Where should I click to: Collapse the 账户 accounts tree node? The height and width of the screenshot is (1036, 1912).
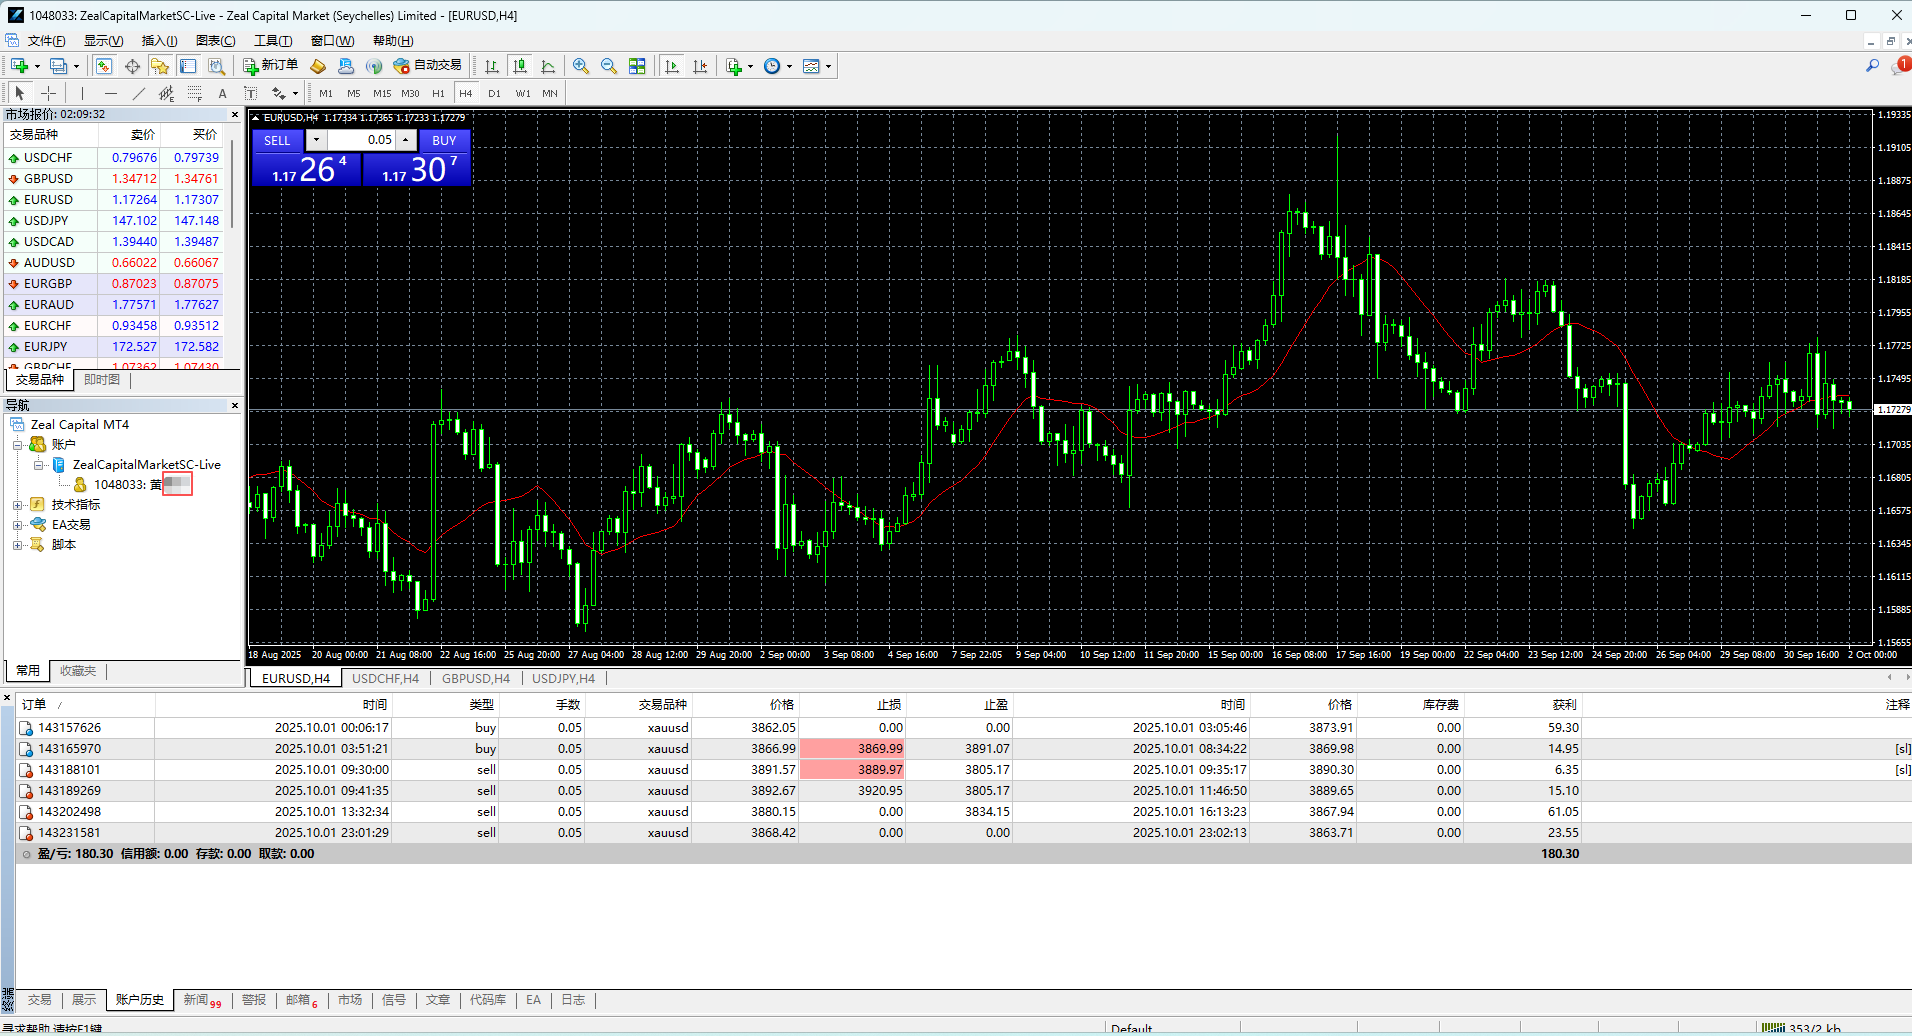click(x=17, y=445)
